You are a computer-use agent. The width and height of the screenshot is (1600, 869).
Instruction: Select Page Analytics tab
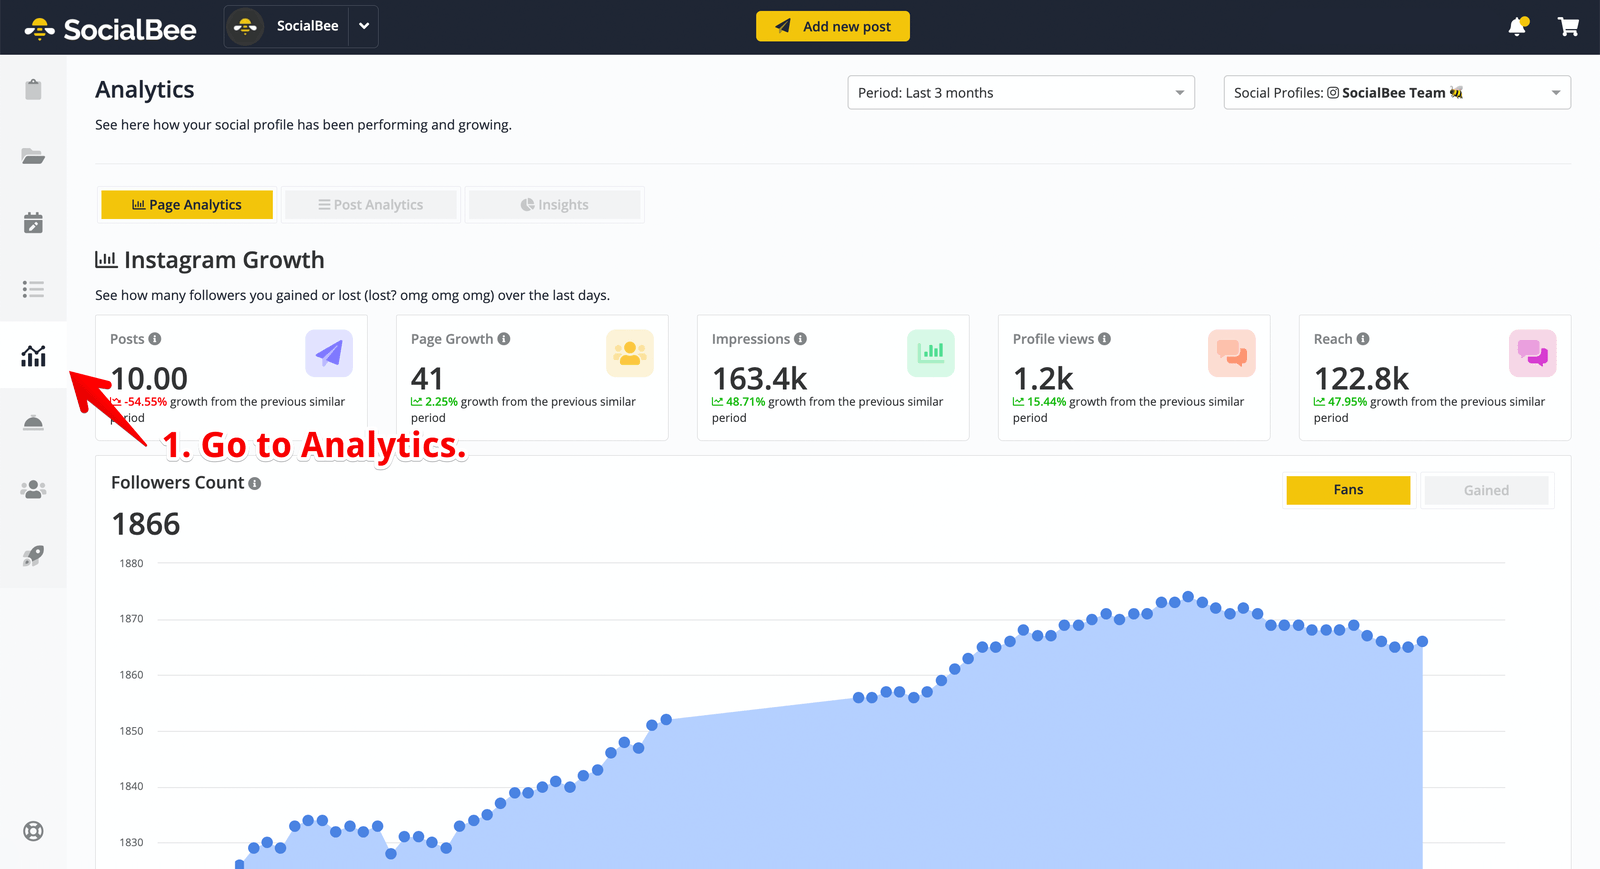click(x=187, y=204)
